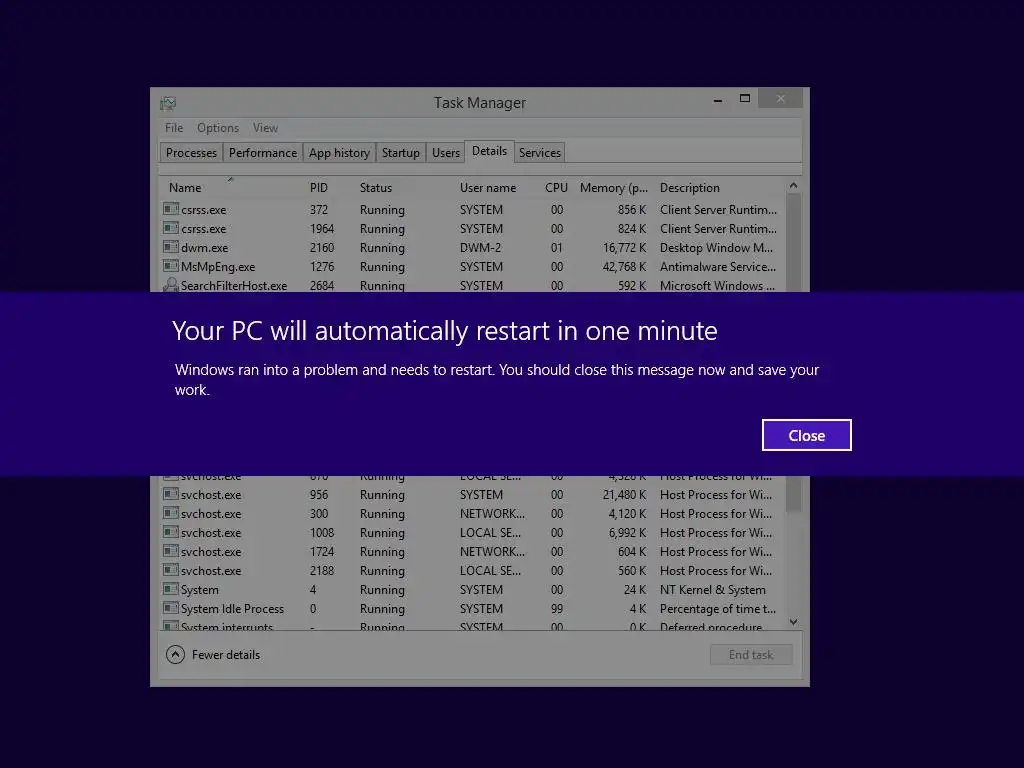
Task: Open the File menu
Action: pos(174,127)
